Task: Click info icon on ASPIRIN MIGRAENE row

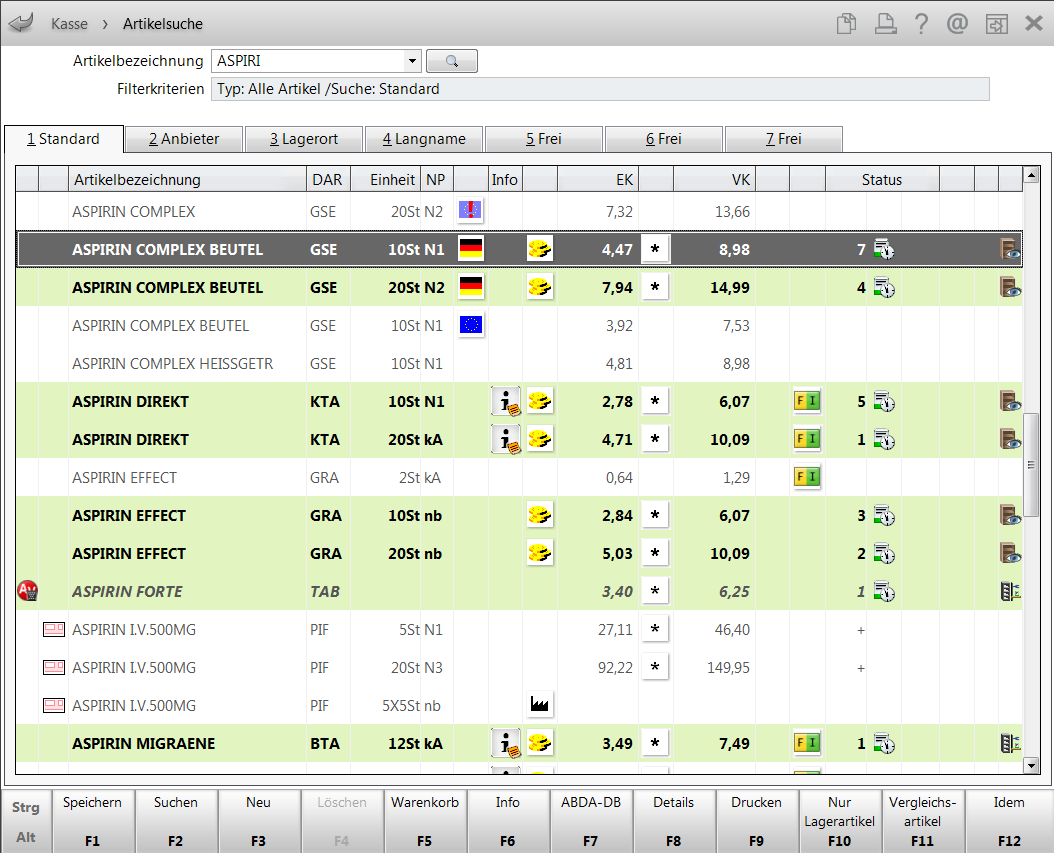Action: 505,743
